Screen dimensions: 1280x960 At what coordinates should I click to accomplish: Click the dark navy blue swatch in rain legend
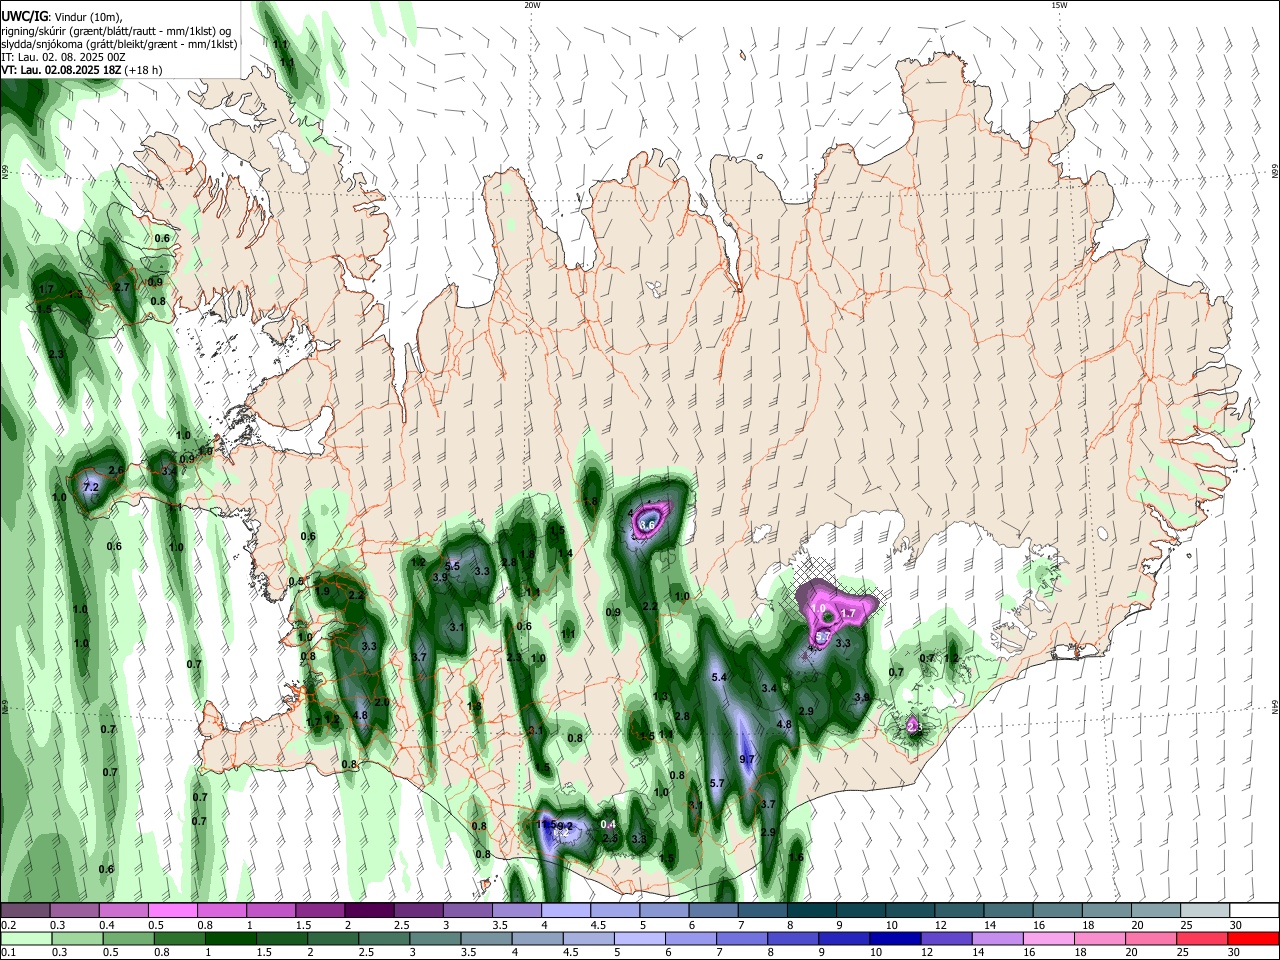(x=893, y=939)
